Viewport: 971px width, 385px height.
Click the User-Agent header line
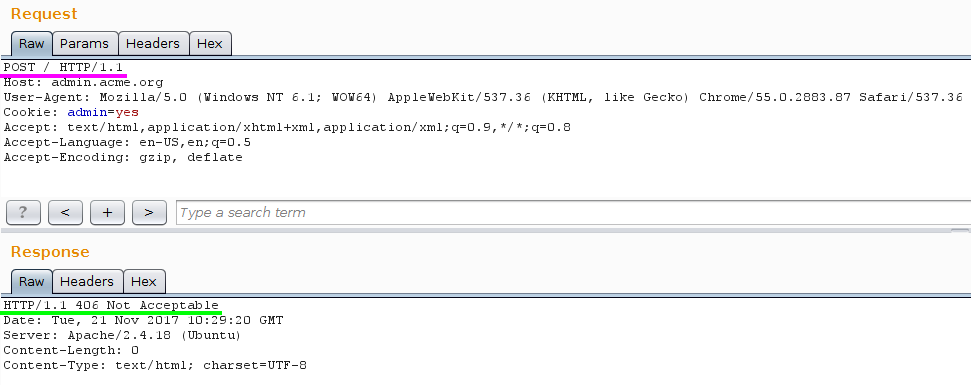[x=483, y=97]
